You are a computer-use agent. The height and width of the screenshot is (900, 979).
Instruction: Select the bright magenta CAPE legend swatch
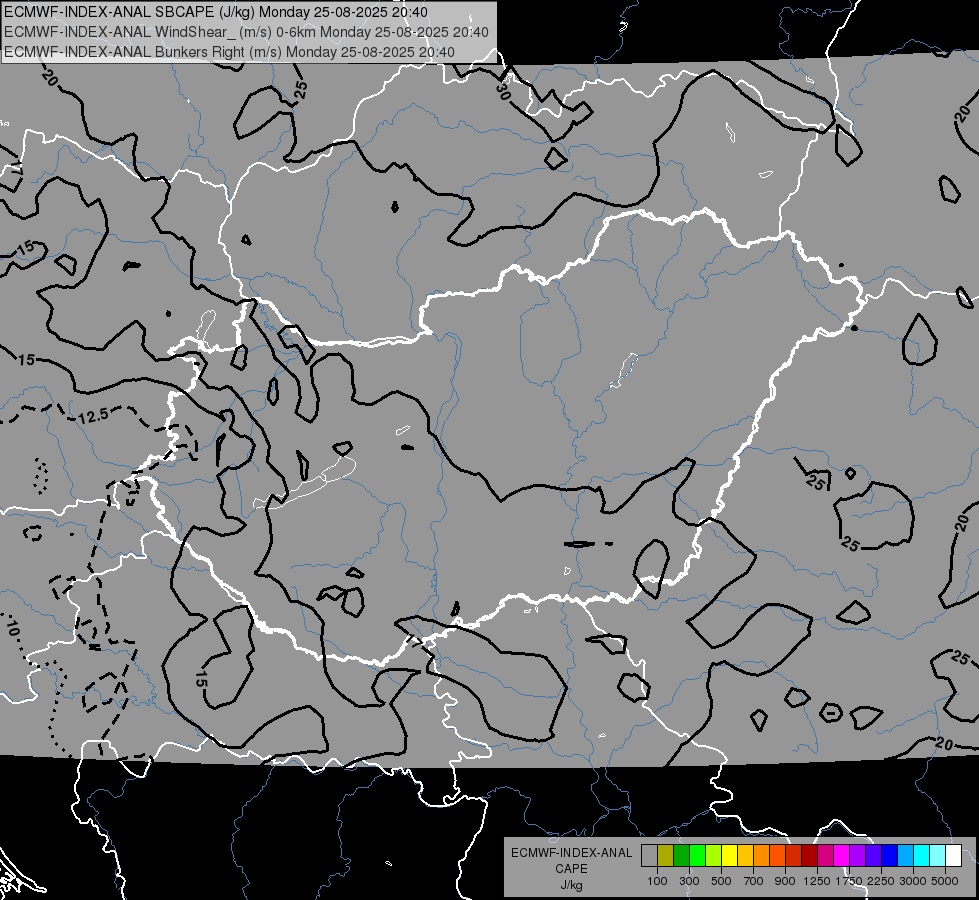(842, 855)
